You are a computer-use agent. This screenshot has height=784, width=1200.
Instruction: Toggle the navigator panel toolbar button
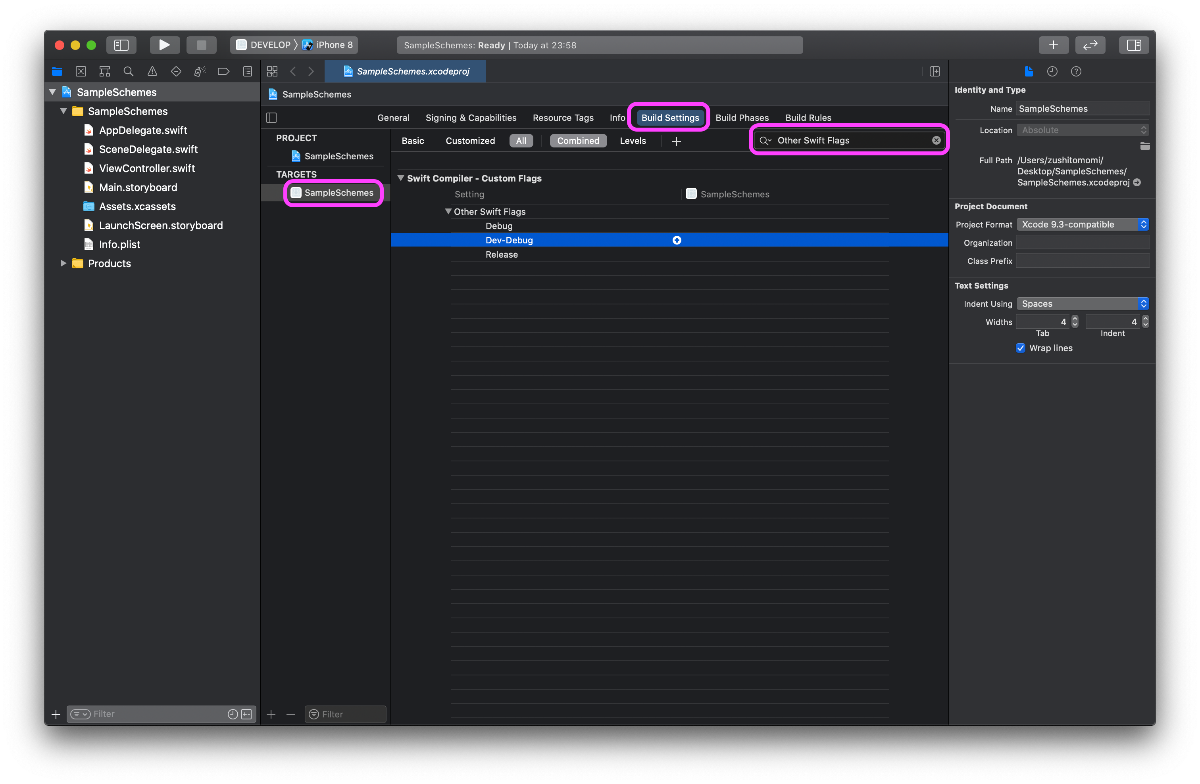121,45
